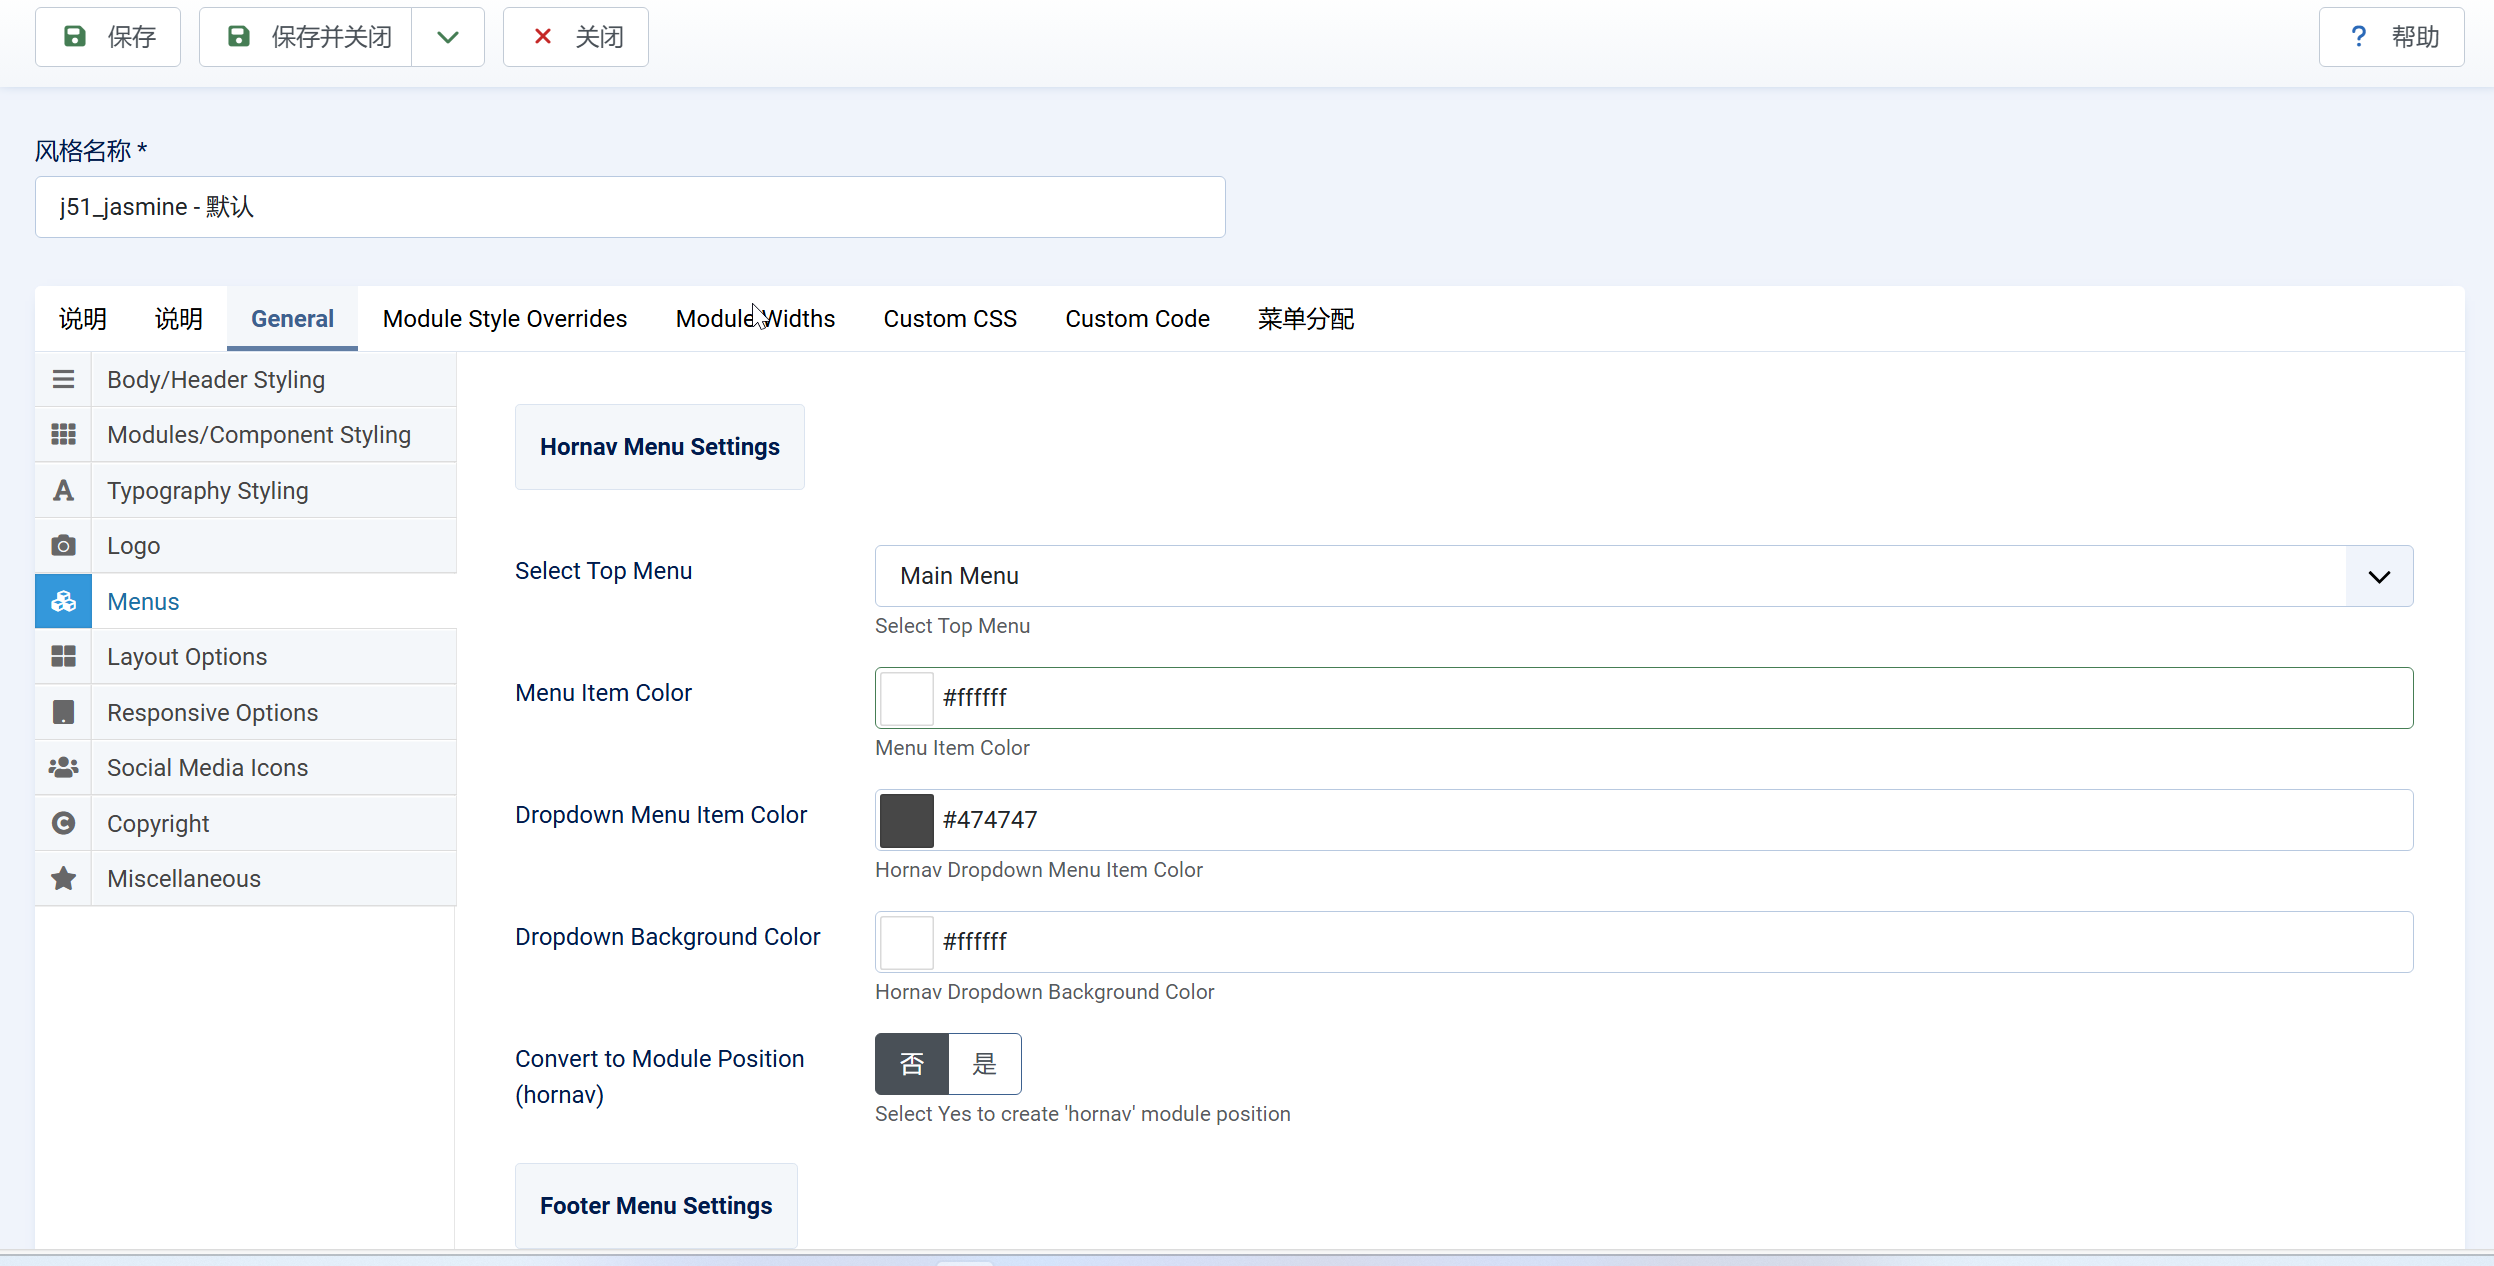This screenshot has width=2494, height=1266.
Task: Switch to the Custom CSS tab
Action: tap(949, 319)
